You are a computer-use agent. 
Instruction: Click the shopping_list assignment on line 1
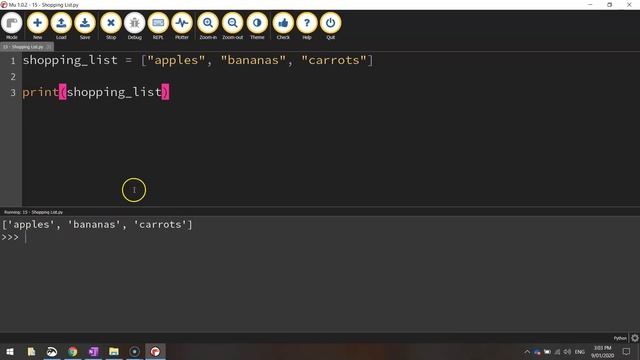pyautogui.click(x=198, y=60)
